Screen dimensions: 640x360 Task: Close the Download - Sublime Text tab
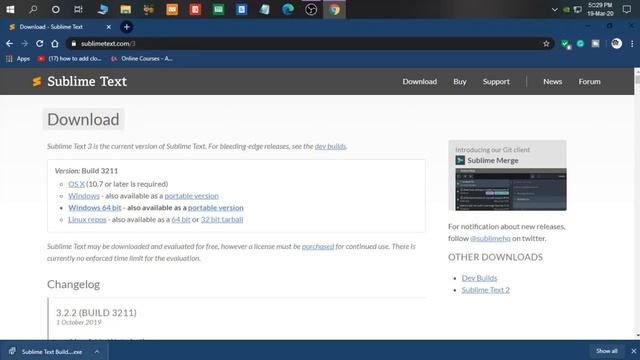click(109, 27)
